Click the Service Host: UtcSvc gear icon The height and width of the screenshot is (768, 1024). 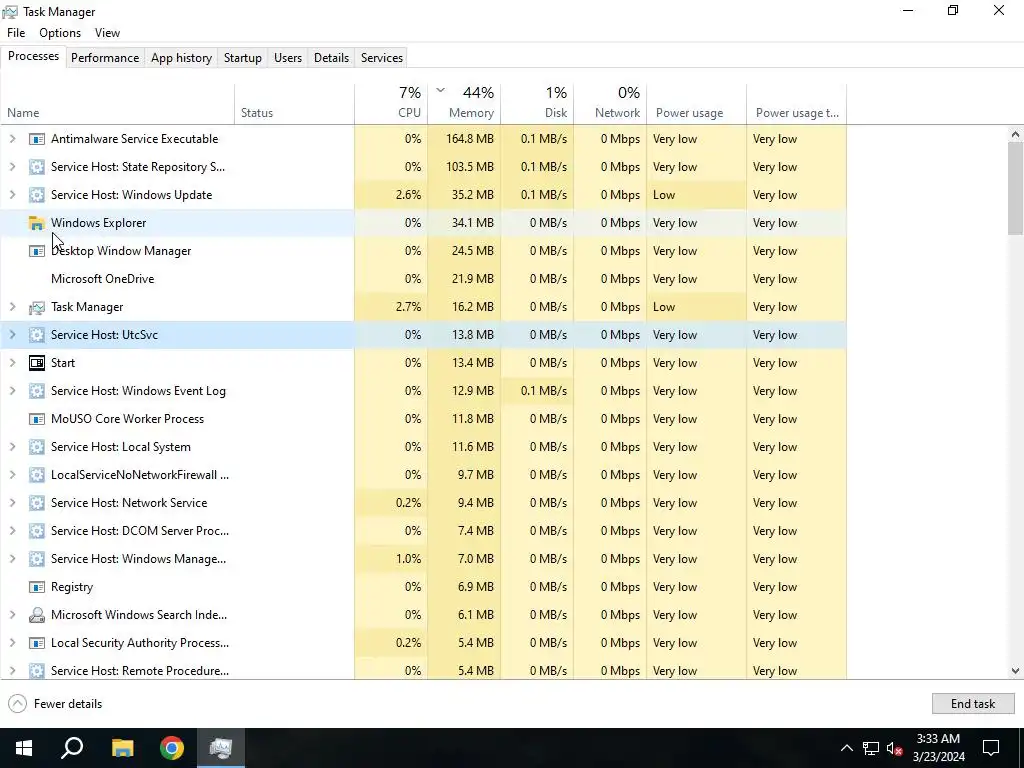tap(37, 335)
